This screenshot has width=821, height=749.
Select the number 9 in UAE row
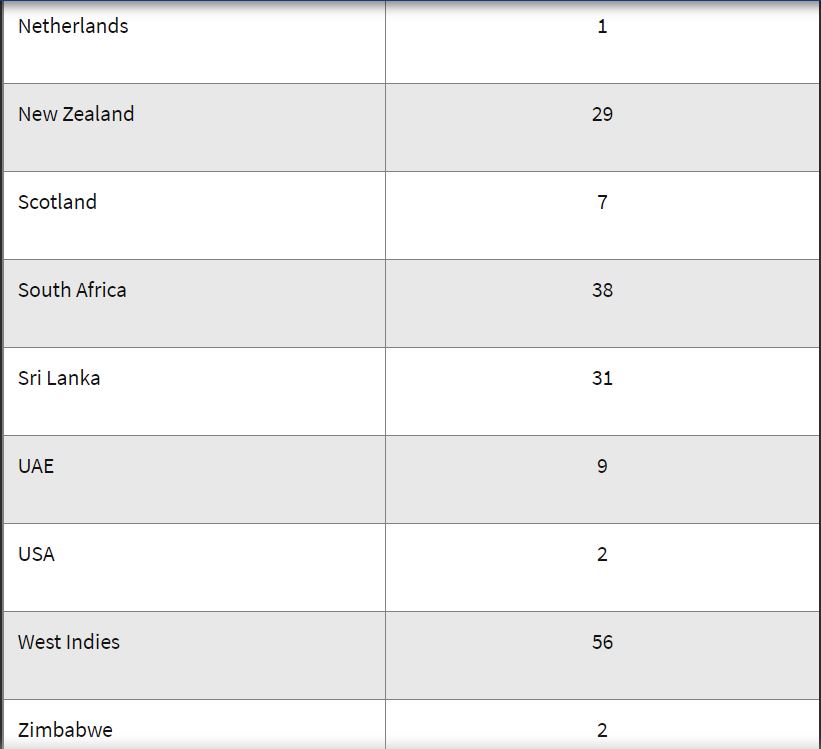tap(602, 466)
